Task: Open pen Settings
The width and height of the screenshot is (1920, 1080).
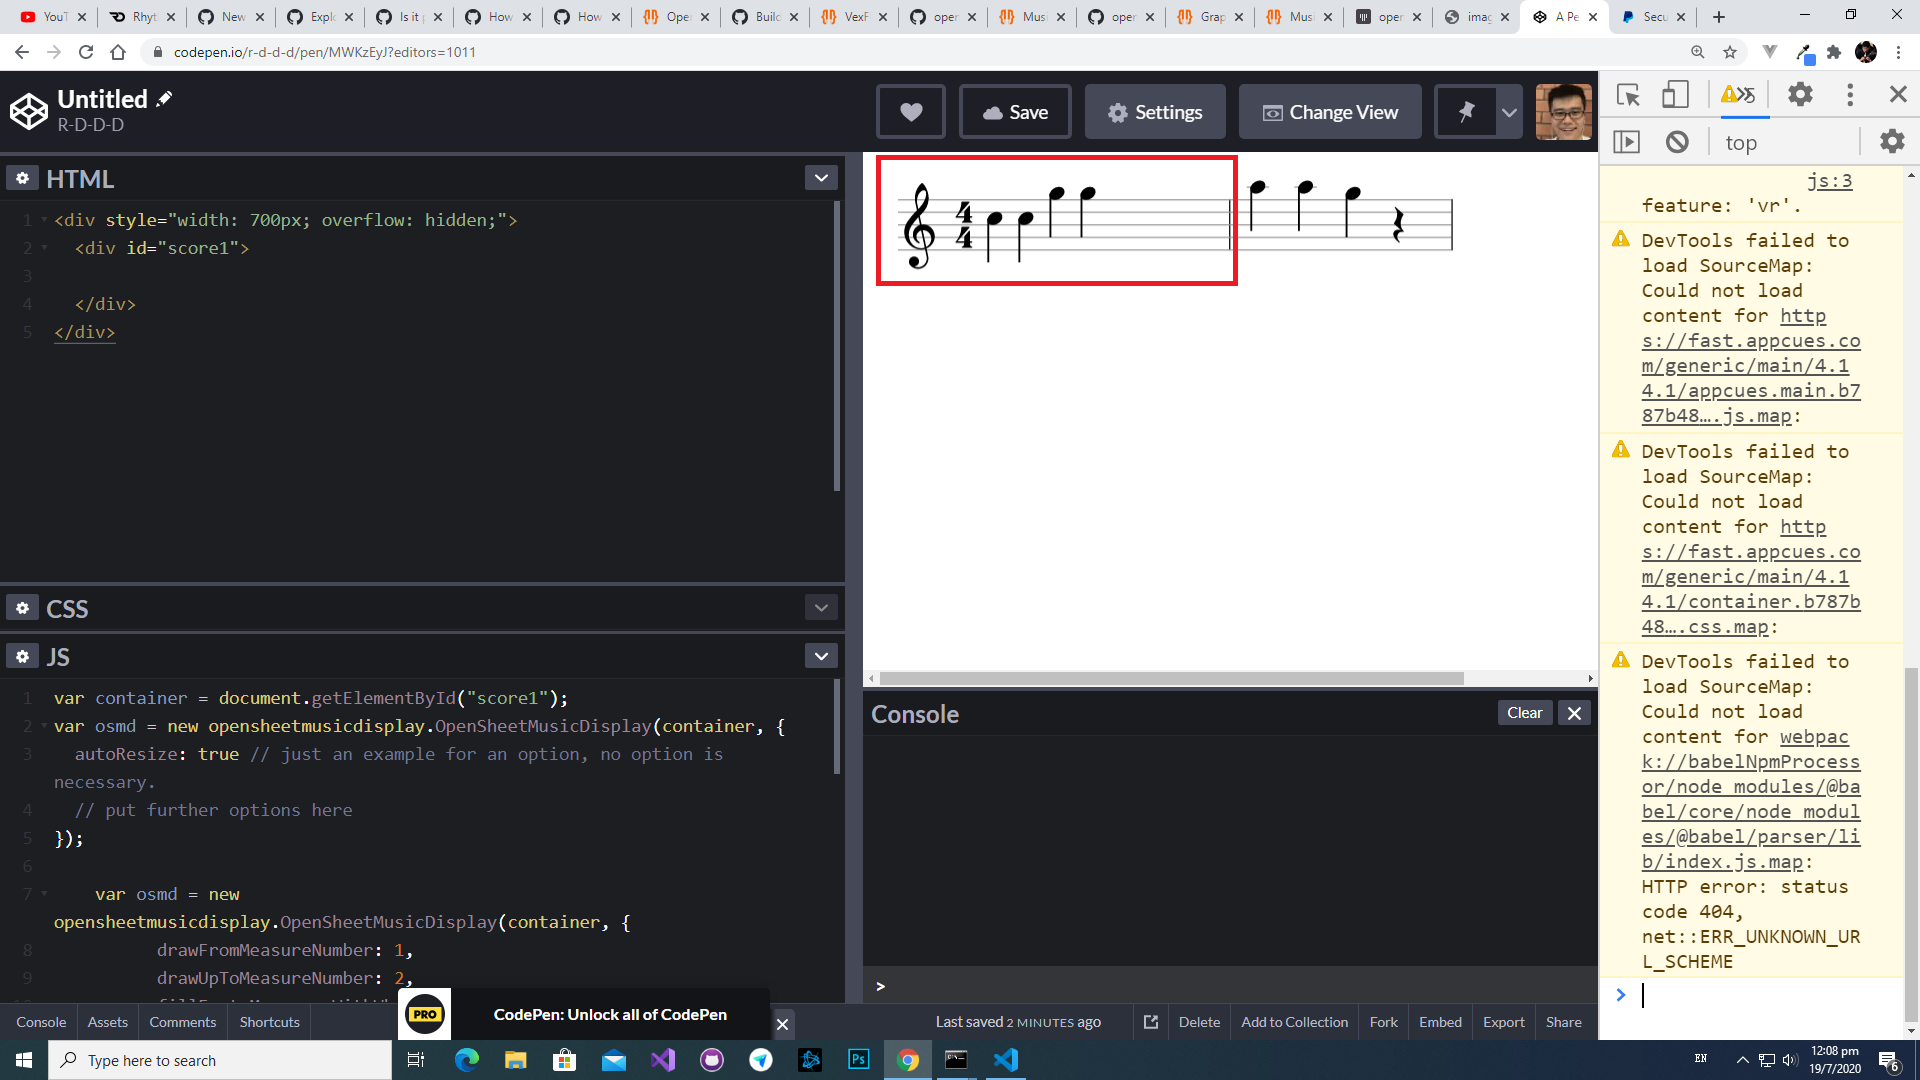Action: click(1155, 112)
